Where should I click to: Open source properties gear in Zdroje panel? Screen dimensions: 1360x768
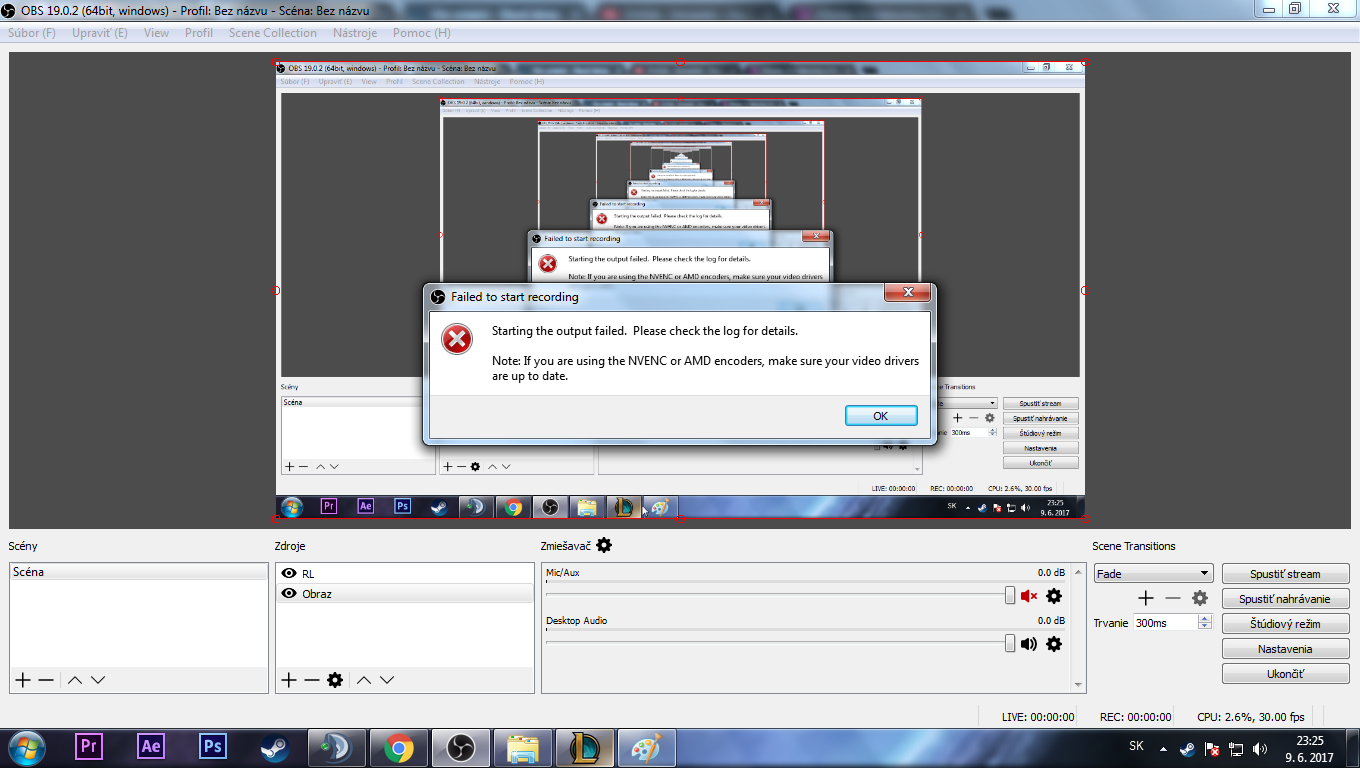335,680
